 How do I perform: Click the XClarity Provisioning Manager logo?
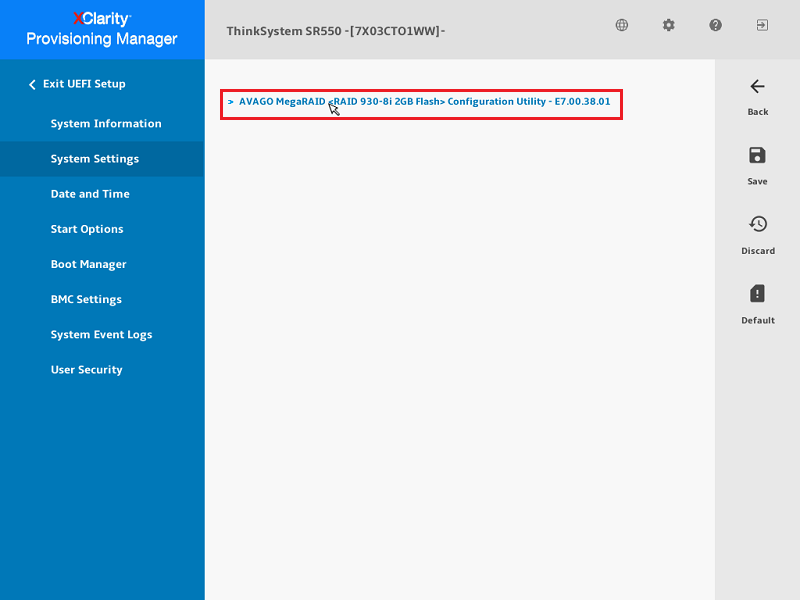(x=102, y=29)
